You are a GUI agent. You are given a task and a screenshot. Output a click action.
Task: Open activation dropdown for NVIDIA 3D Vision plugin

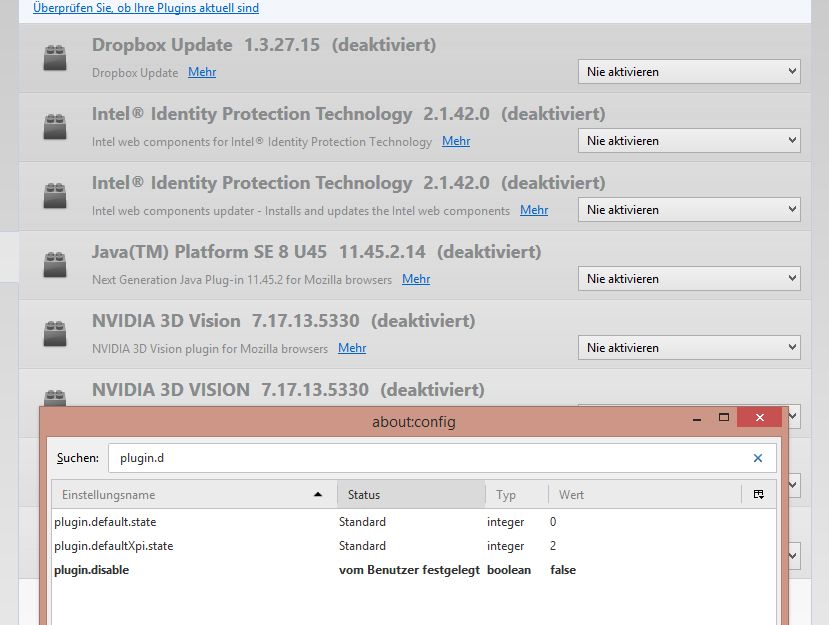(x=689, y=348)
